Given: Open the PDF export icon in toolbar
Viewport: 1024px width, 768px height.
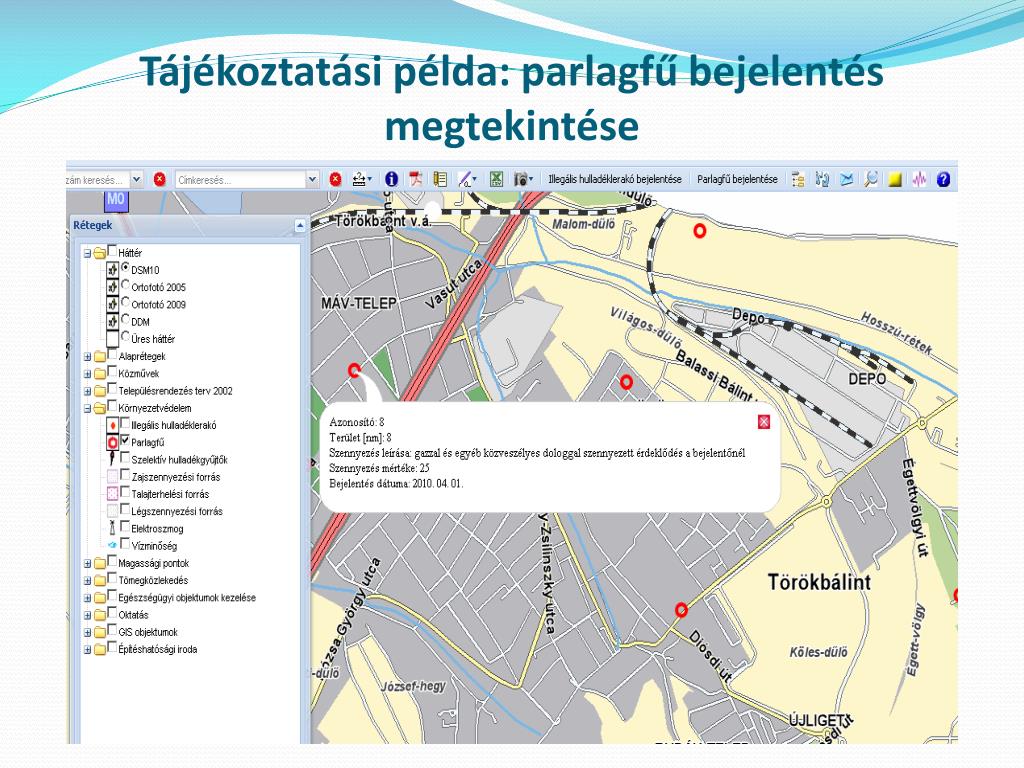Looking at the screenshot, I should coord(415,179).
